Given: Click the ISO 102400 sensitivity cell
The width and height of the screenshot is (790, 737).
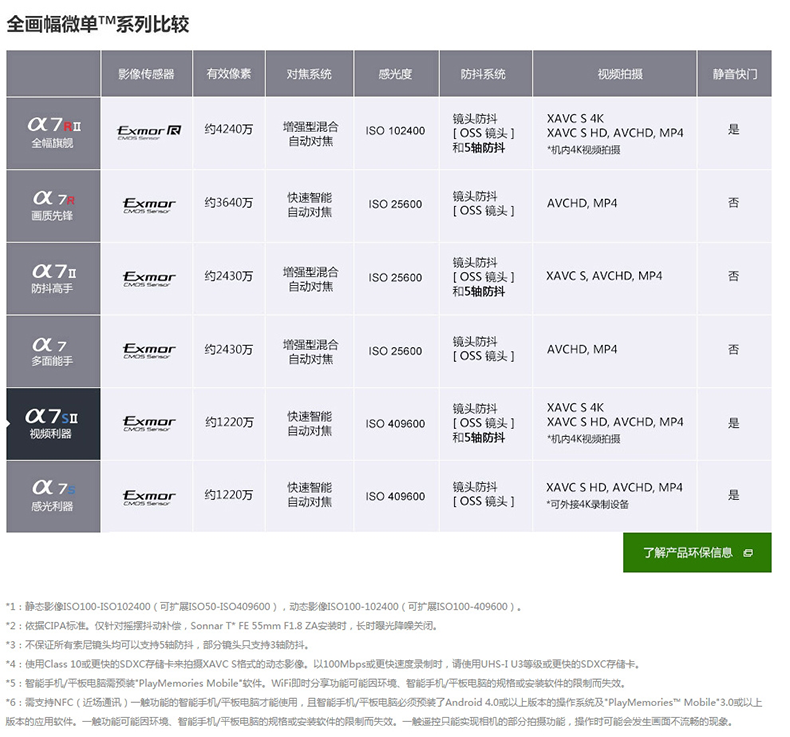Looking at the screenshot, I should (396, 131).
